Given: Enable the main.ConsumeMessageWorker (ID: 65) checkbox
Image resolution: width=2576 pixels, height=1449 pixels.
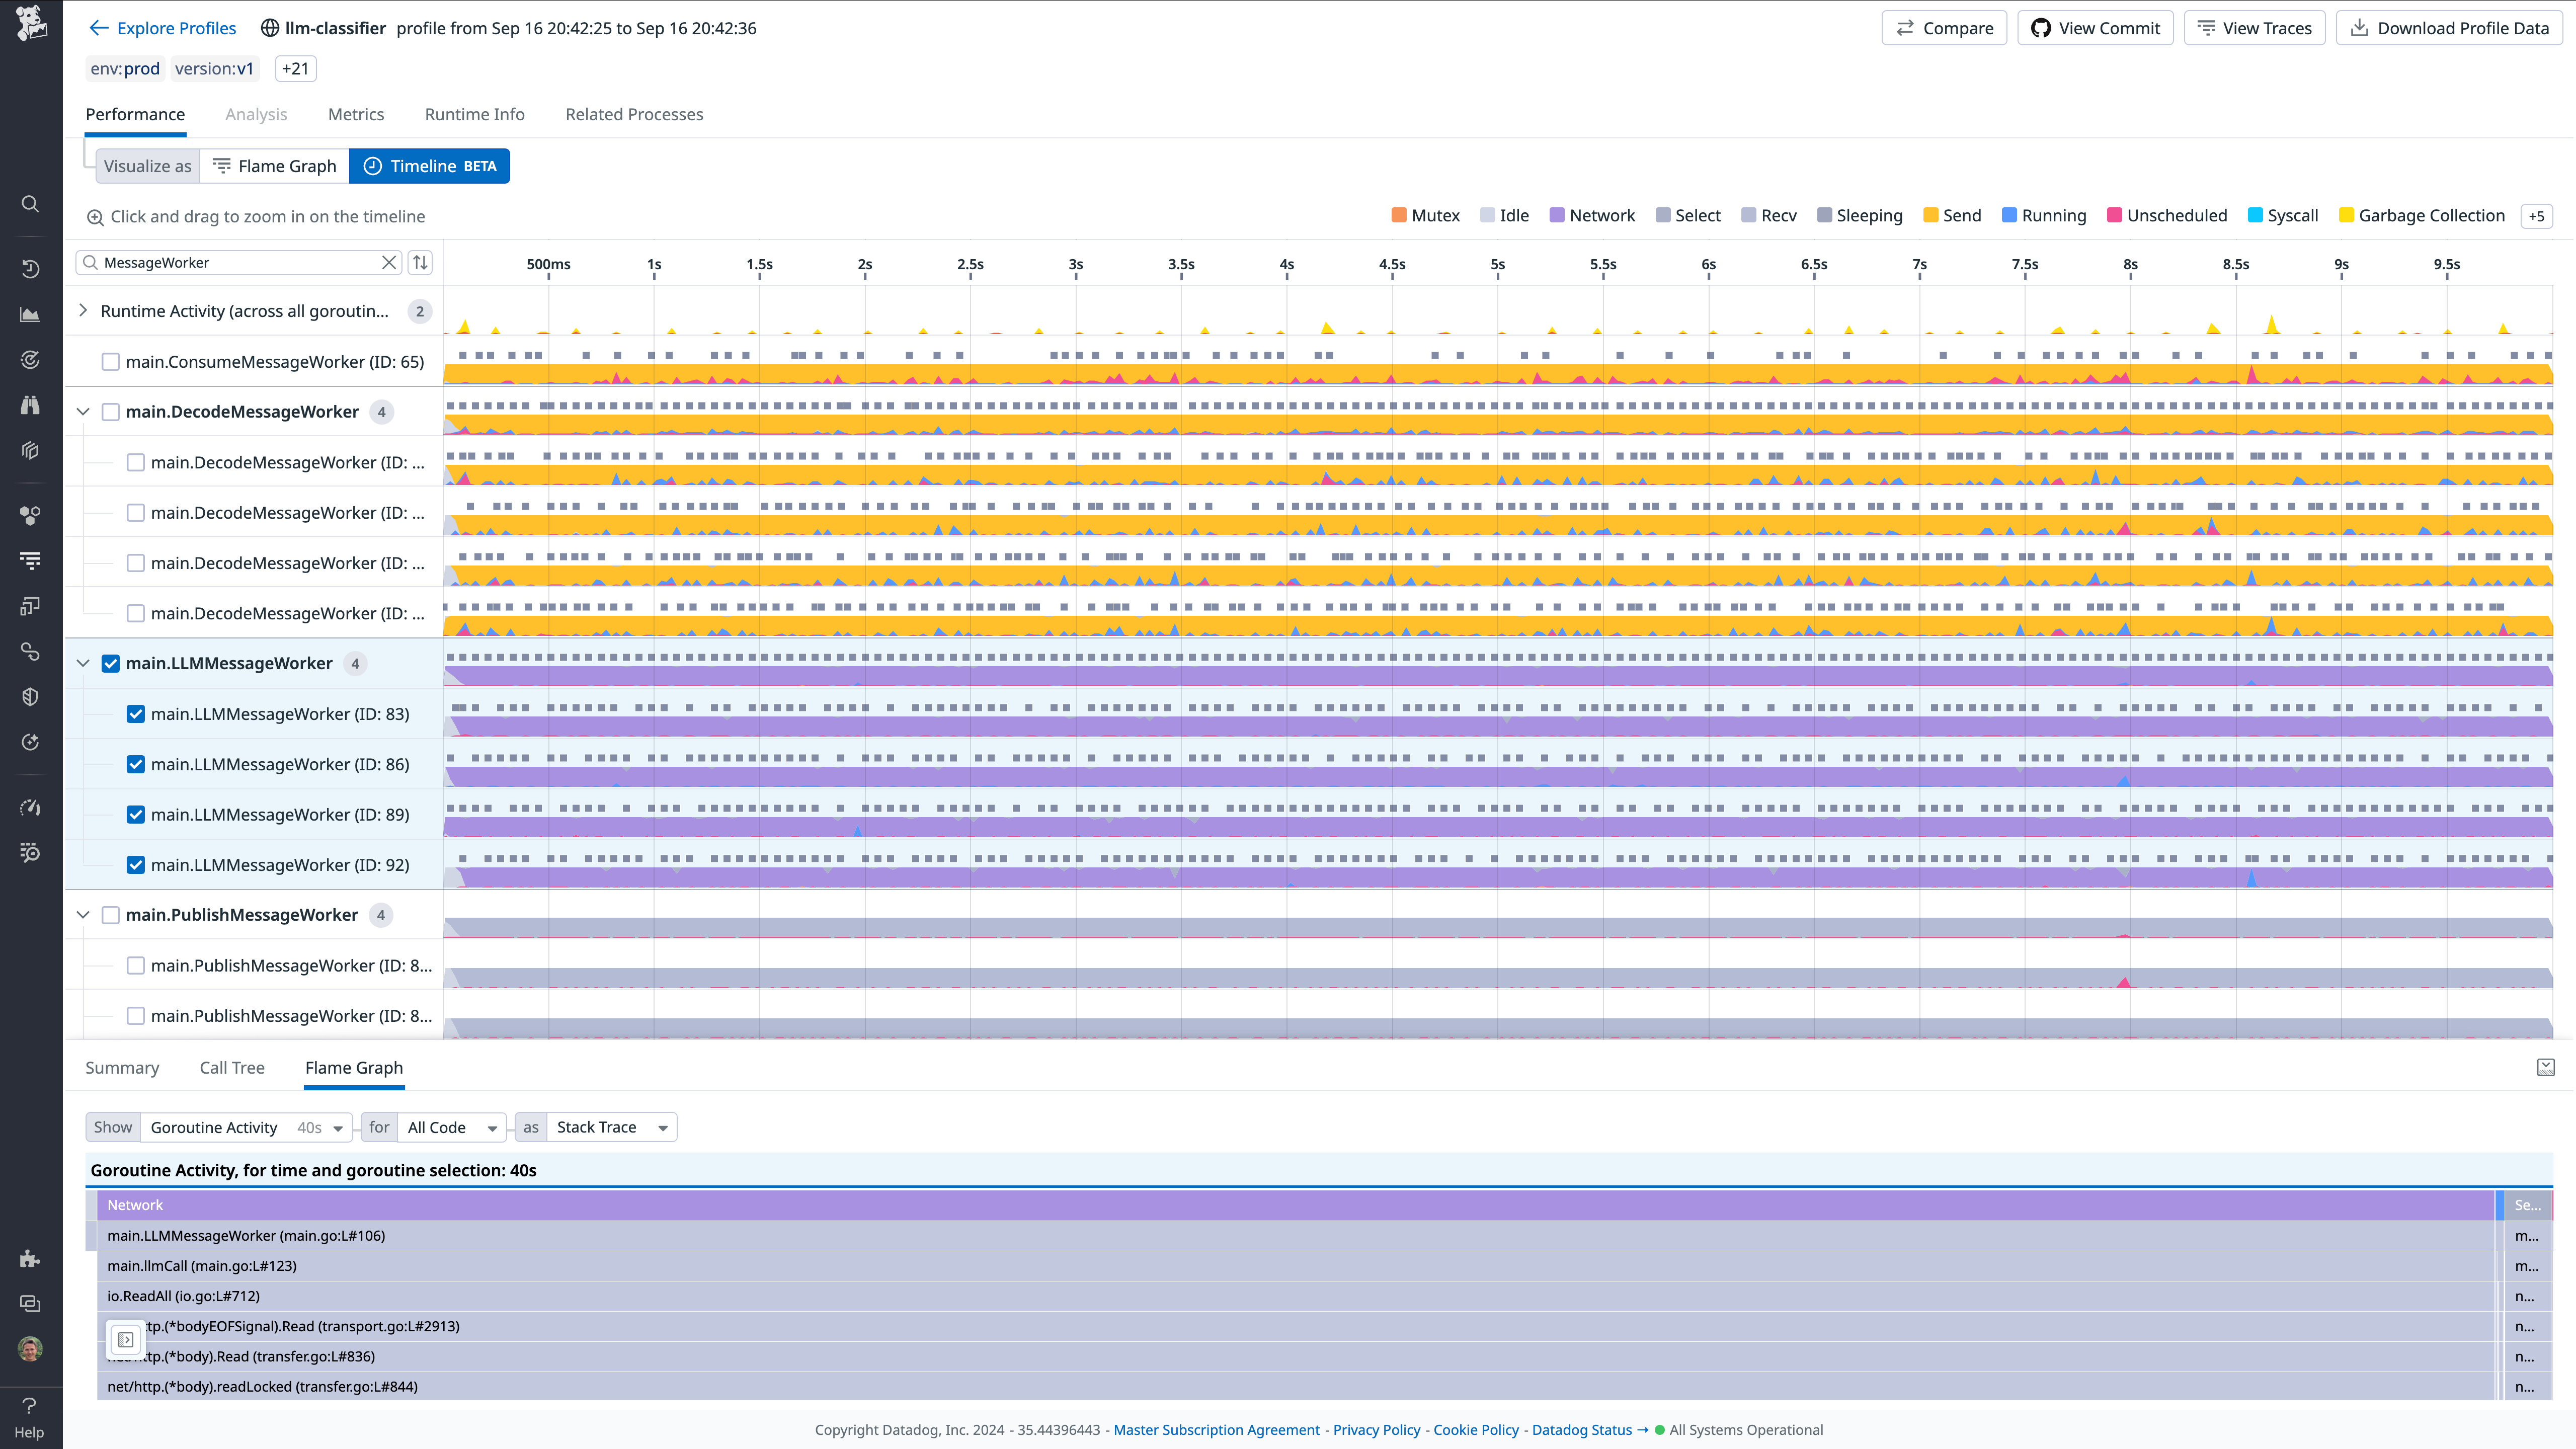Looking at the screenshot, I should click(x=110, y=361).
